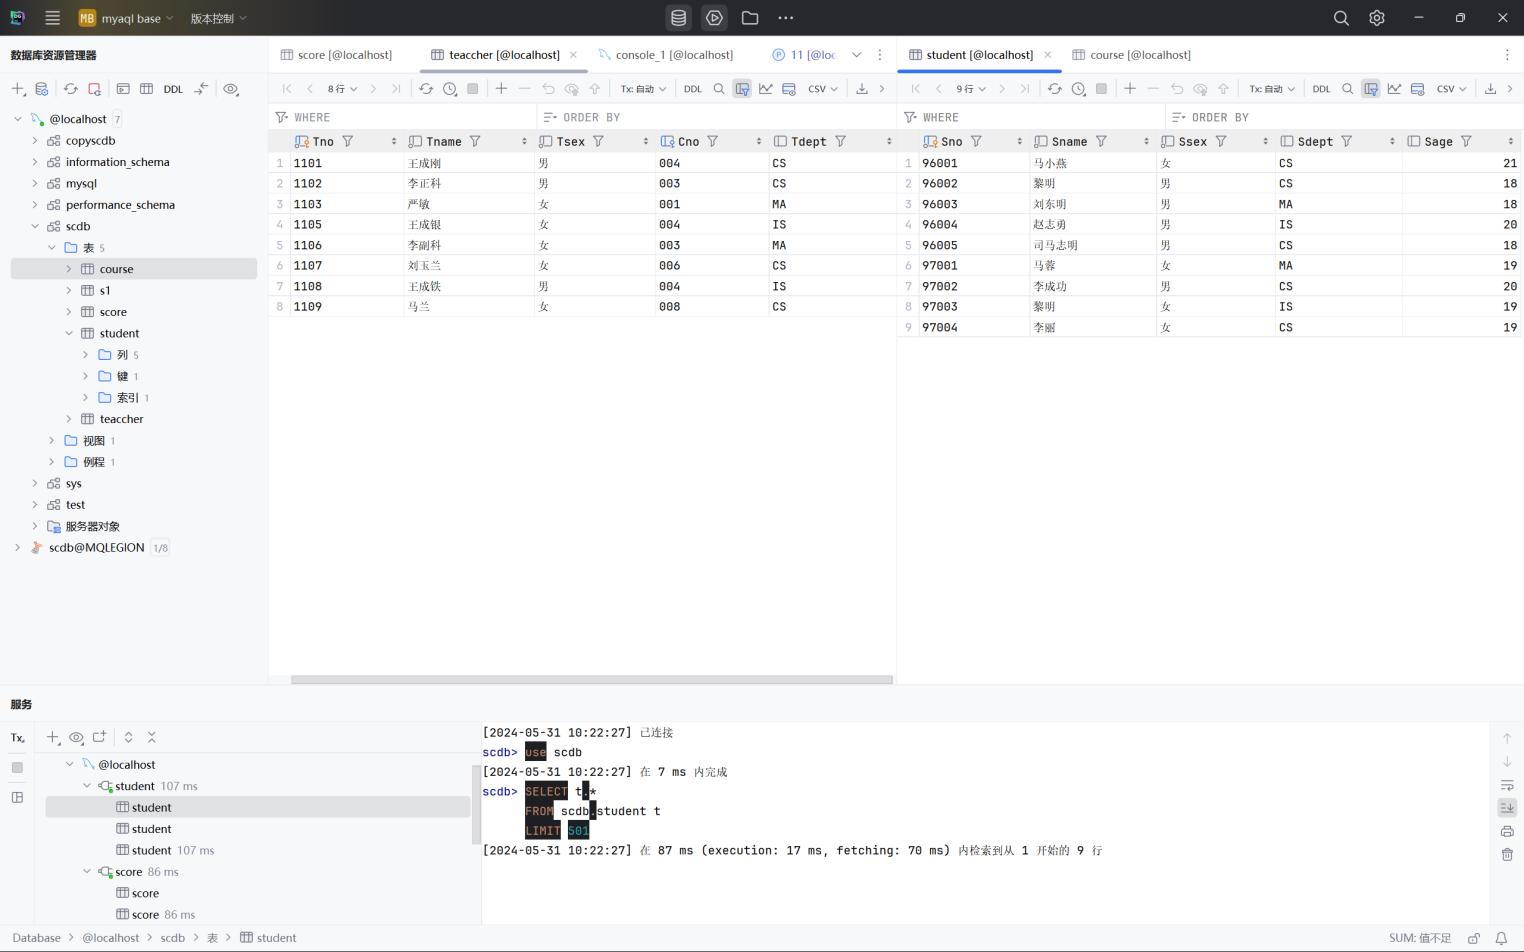This screenshot has height=952, width=1524.
Task: Open CSV format dropdown in student toolbar
Action: click(x=1451, y=89)
